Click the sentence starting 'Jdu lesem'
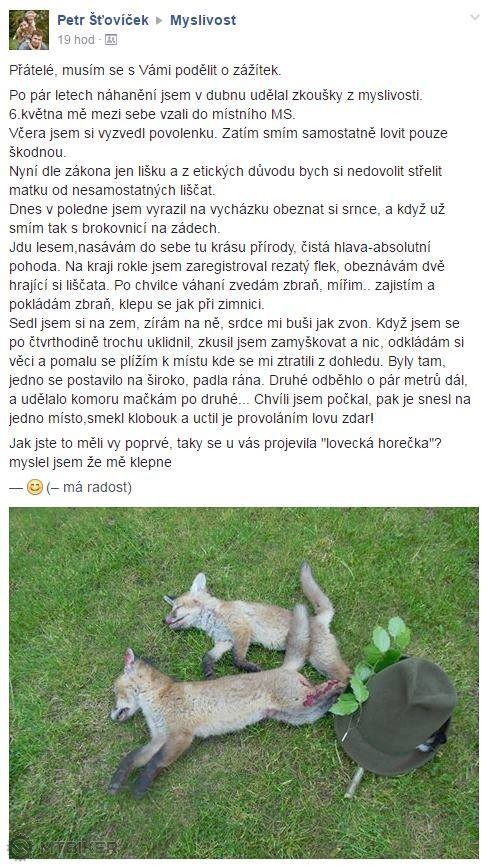The image size is (488, 867). coord(220,247)
